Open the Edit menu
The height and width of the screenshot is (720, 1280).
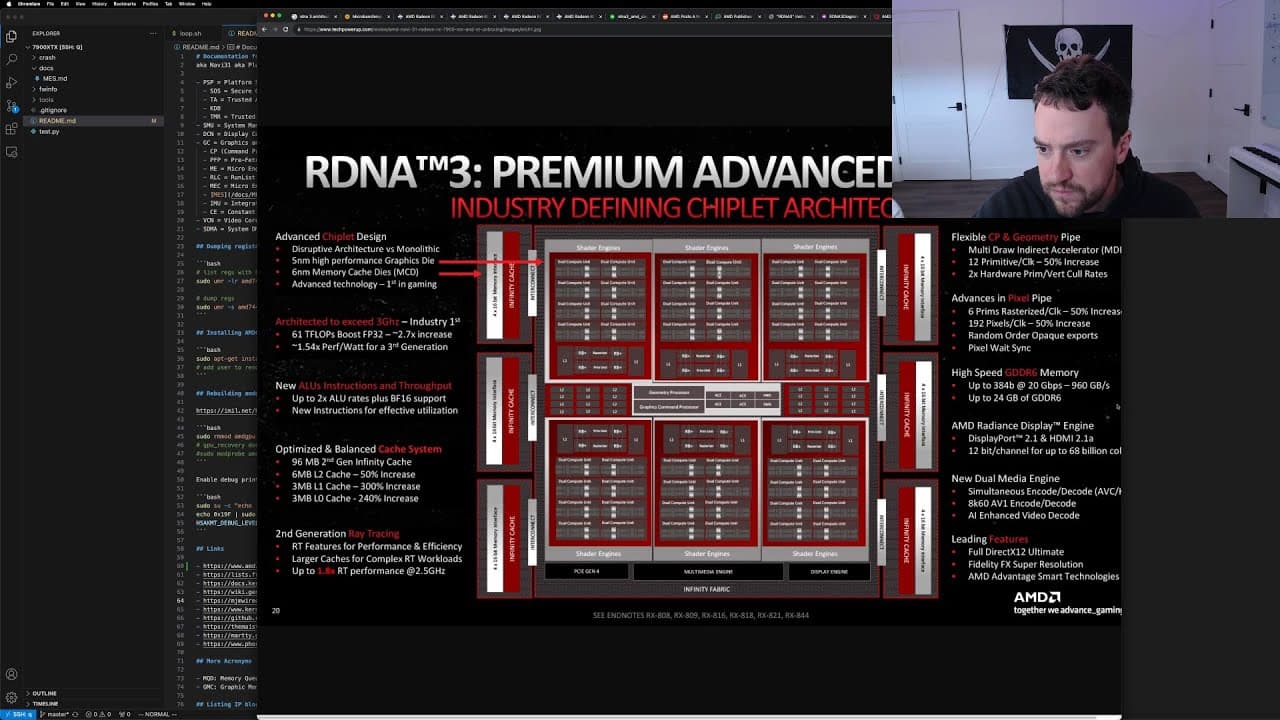tap(65, 4)
